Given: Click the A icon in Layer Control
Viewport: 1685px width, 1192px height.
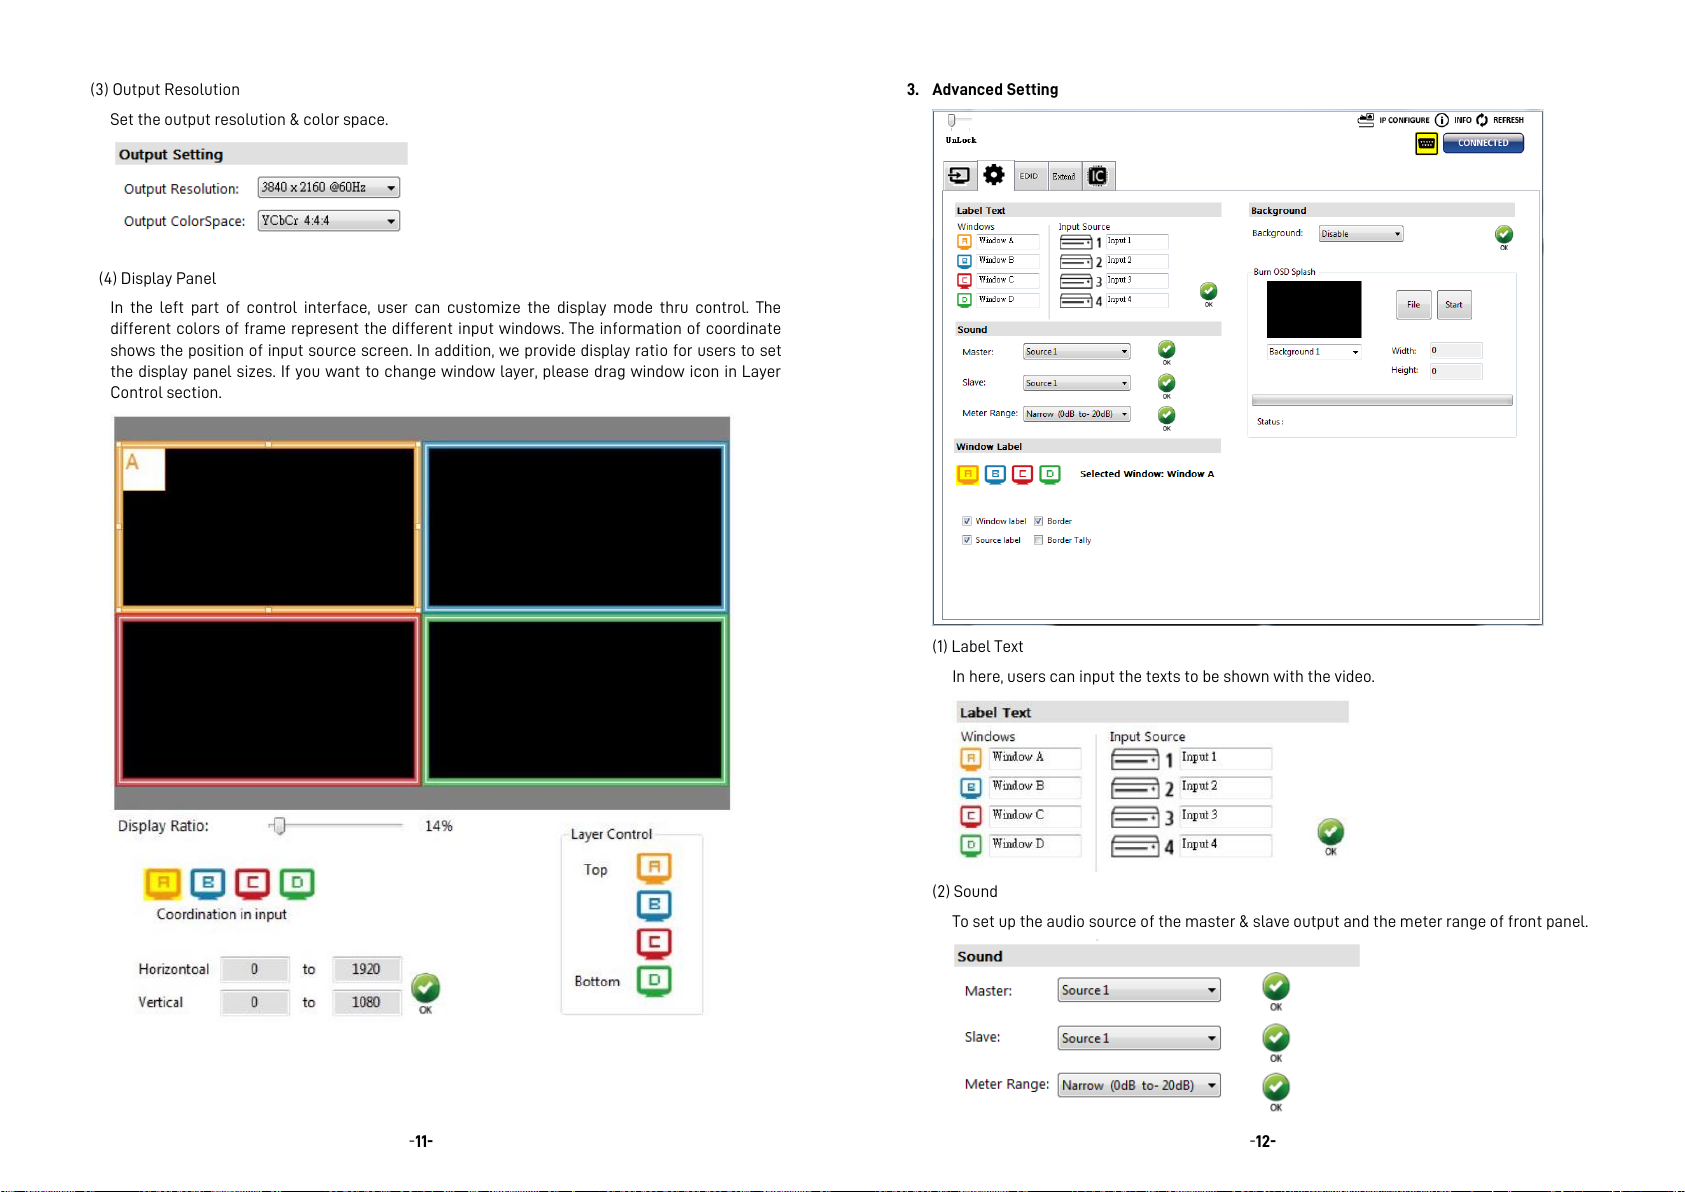Looking at the screenshot, I should tap(654, 867).
